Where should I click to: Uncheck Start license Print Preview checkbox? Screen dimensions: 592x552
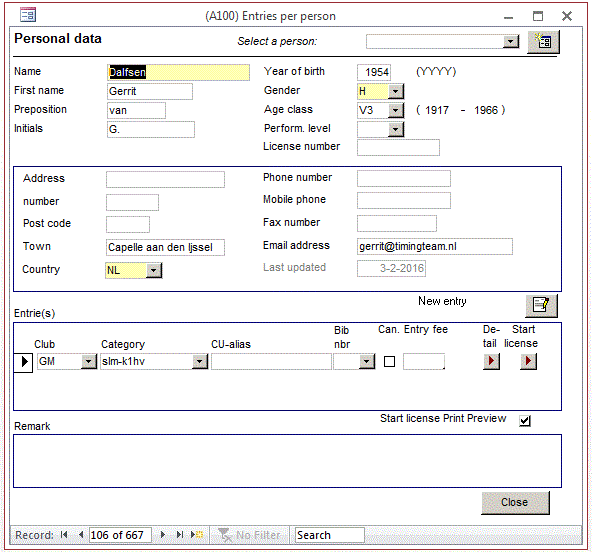[525, 421]
